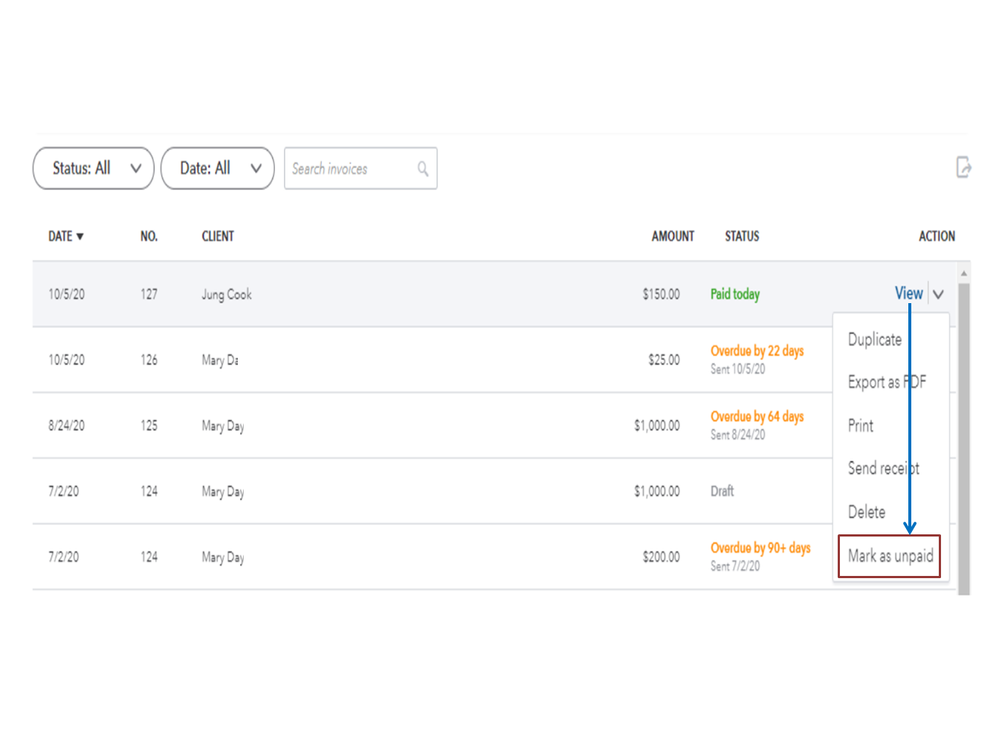The height and width of the screenshot is (749, 999).
Task: Open the Date: All filter dropdown
Action: (217, 168)
